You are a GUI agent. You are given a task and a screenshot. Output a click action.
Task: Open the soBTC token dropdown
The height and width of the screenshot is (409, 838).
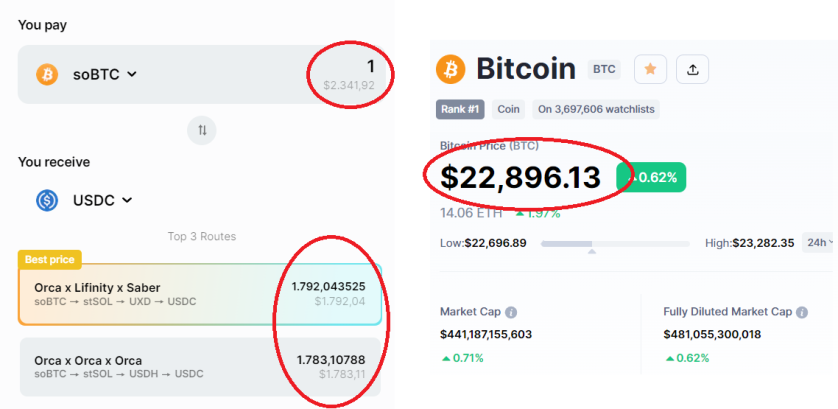(x=105, y=75)
